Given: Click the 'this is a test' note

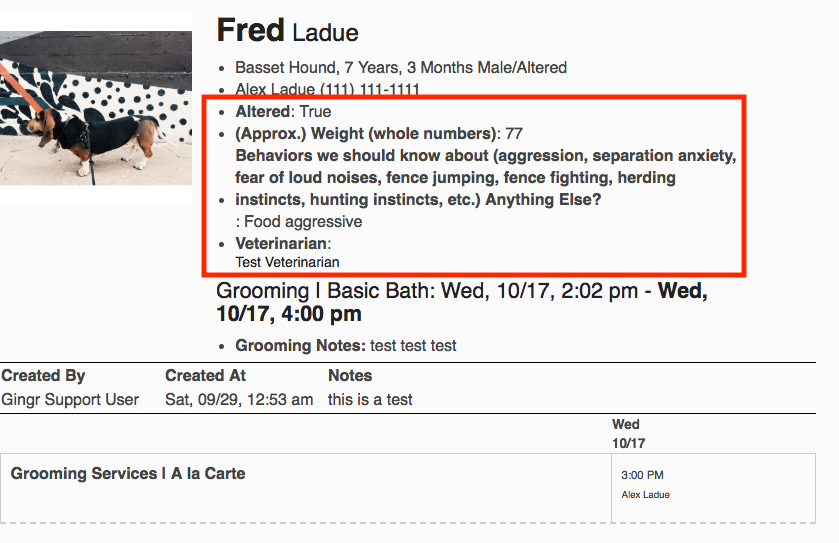Looking at the screenshot, I should (370, 400).
